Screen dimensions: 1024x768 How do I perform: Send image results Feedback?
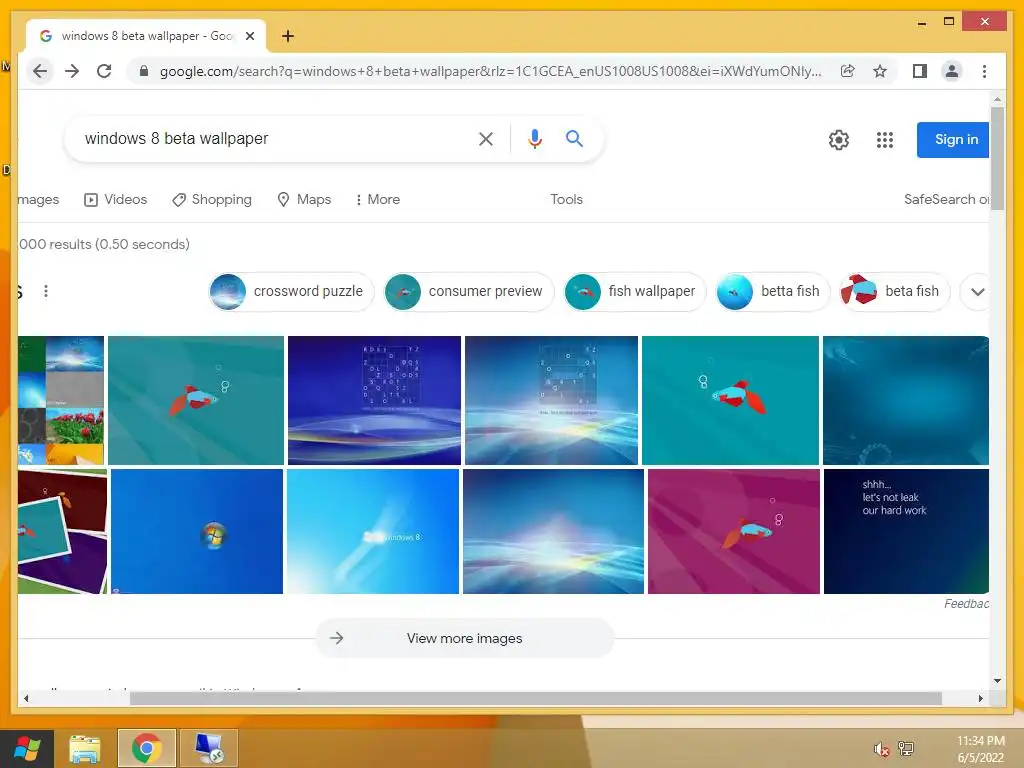[966, 604]
